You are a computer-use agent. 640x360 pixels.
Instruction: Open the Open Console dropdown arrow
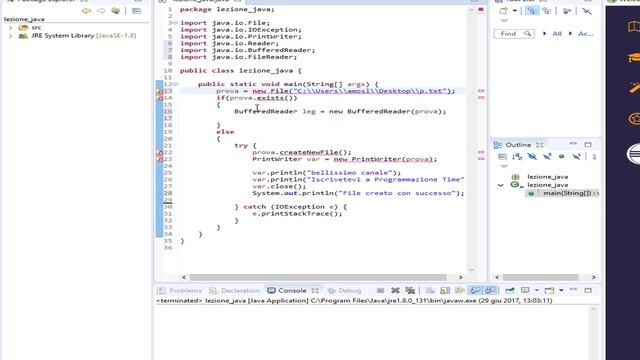561,291
